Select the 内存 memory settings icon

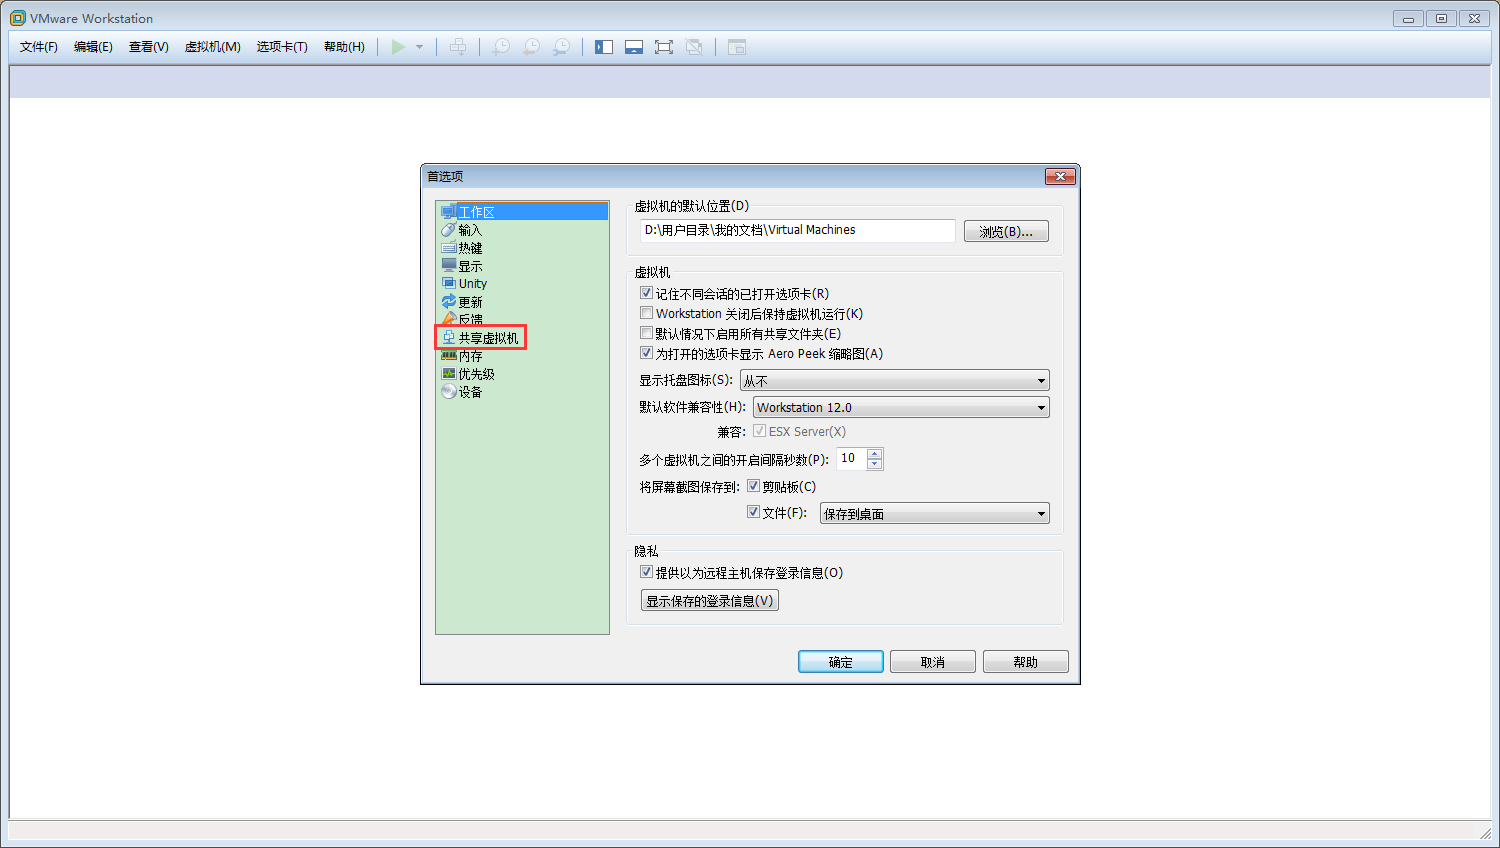click(470, 355)
